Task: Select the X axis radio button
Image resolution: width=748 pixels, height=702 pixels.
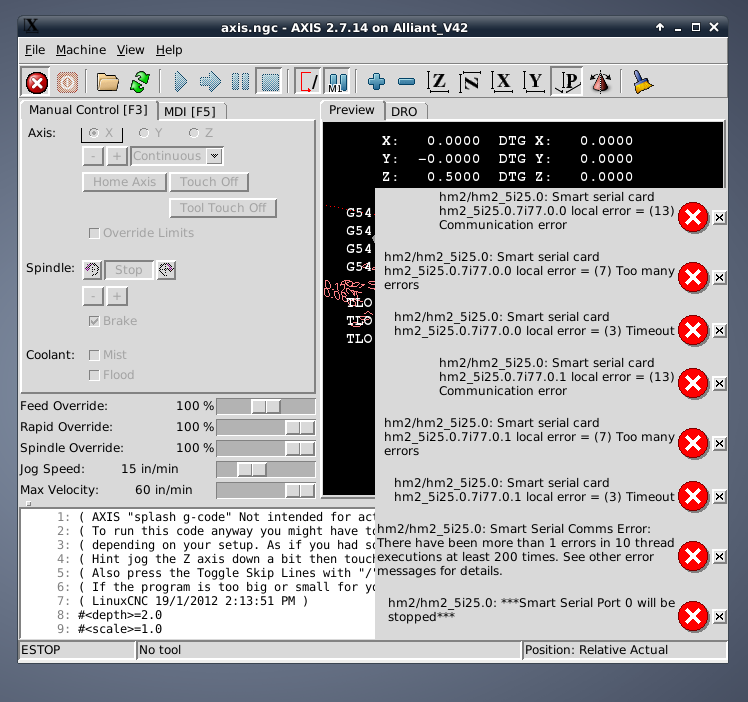Action: (x=102, y=133)
